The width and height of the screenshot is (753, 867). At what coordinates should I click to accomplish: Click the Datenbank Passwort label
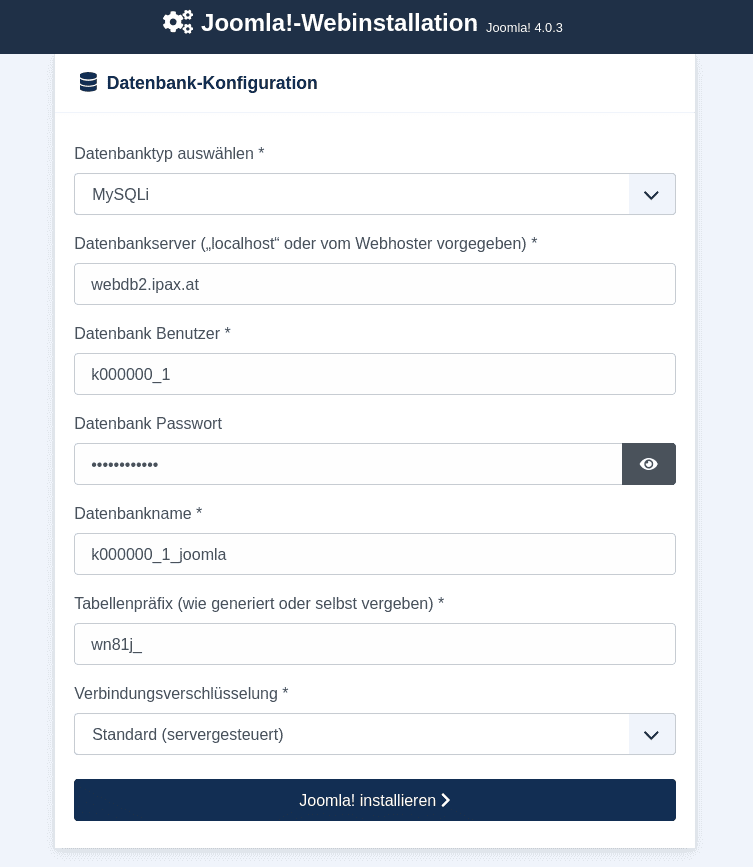coord(148,423)
